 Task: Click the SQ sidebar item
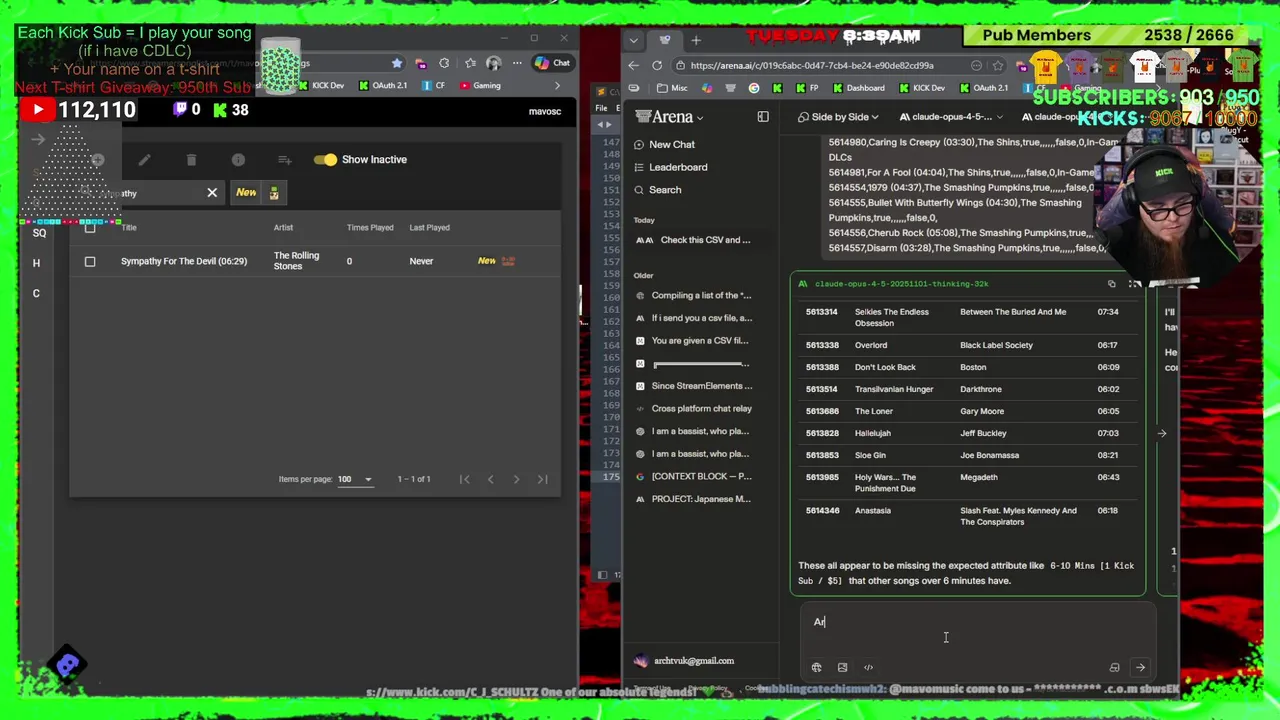tap(39, 233)
